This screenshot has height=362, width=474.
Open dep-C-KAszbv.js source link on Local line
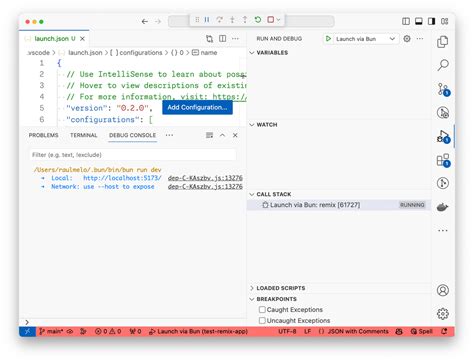pos(205,178)
